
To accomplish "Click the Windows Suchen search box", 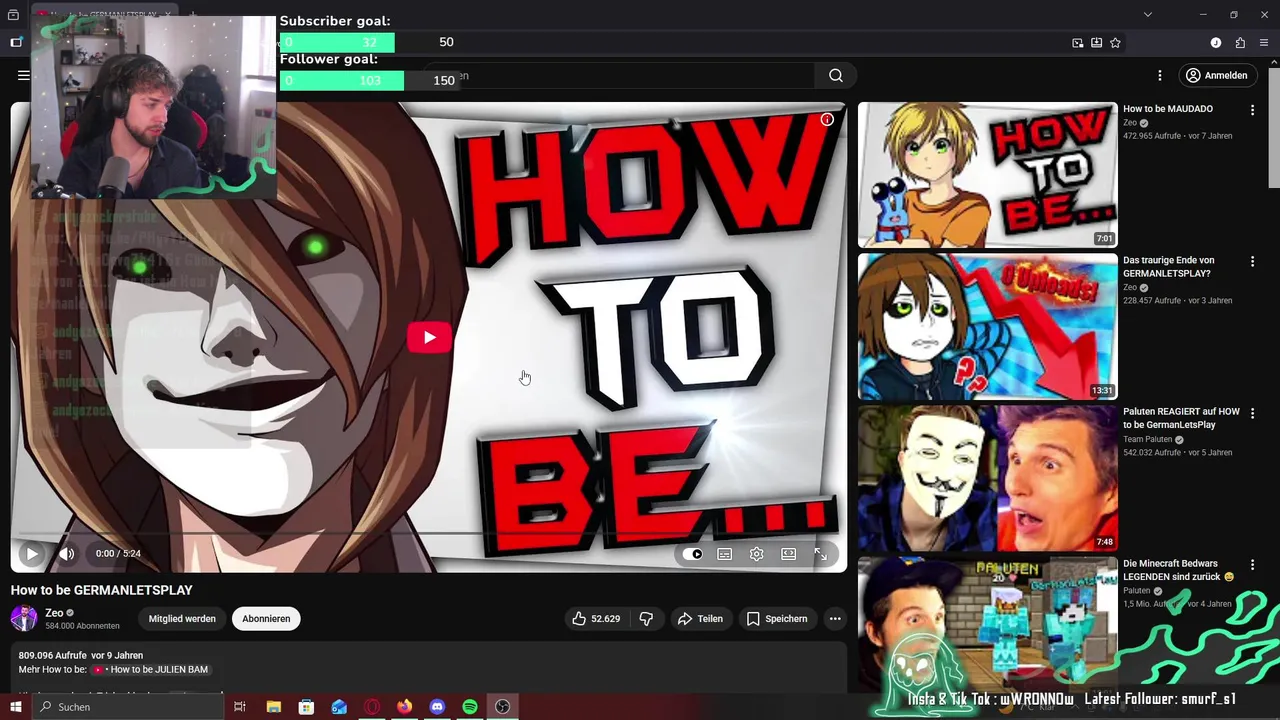I will (128, 707).
